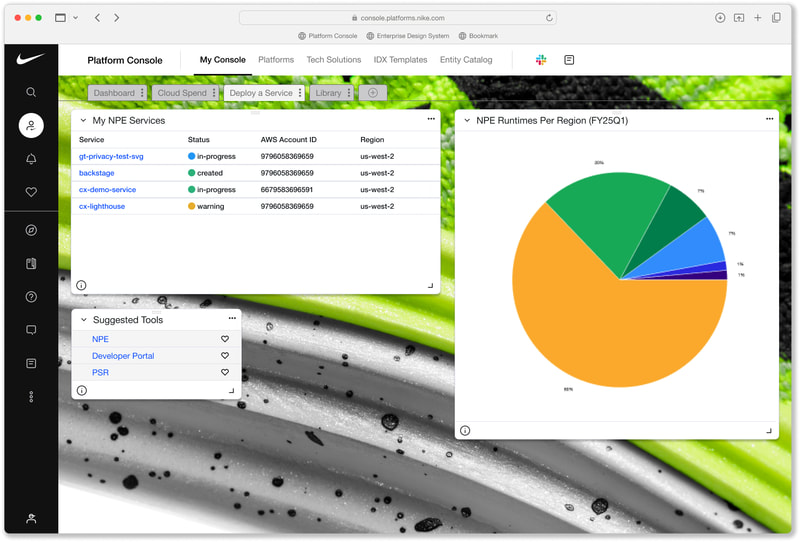Collapse the NPE Runtimes Per Region widget
The image size is (800, 542).
click(x=467, y=120)
